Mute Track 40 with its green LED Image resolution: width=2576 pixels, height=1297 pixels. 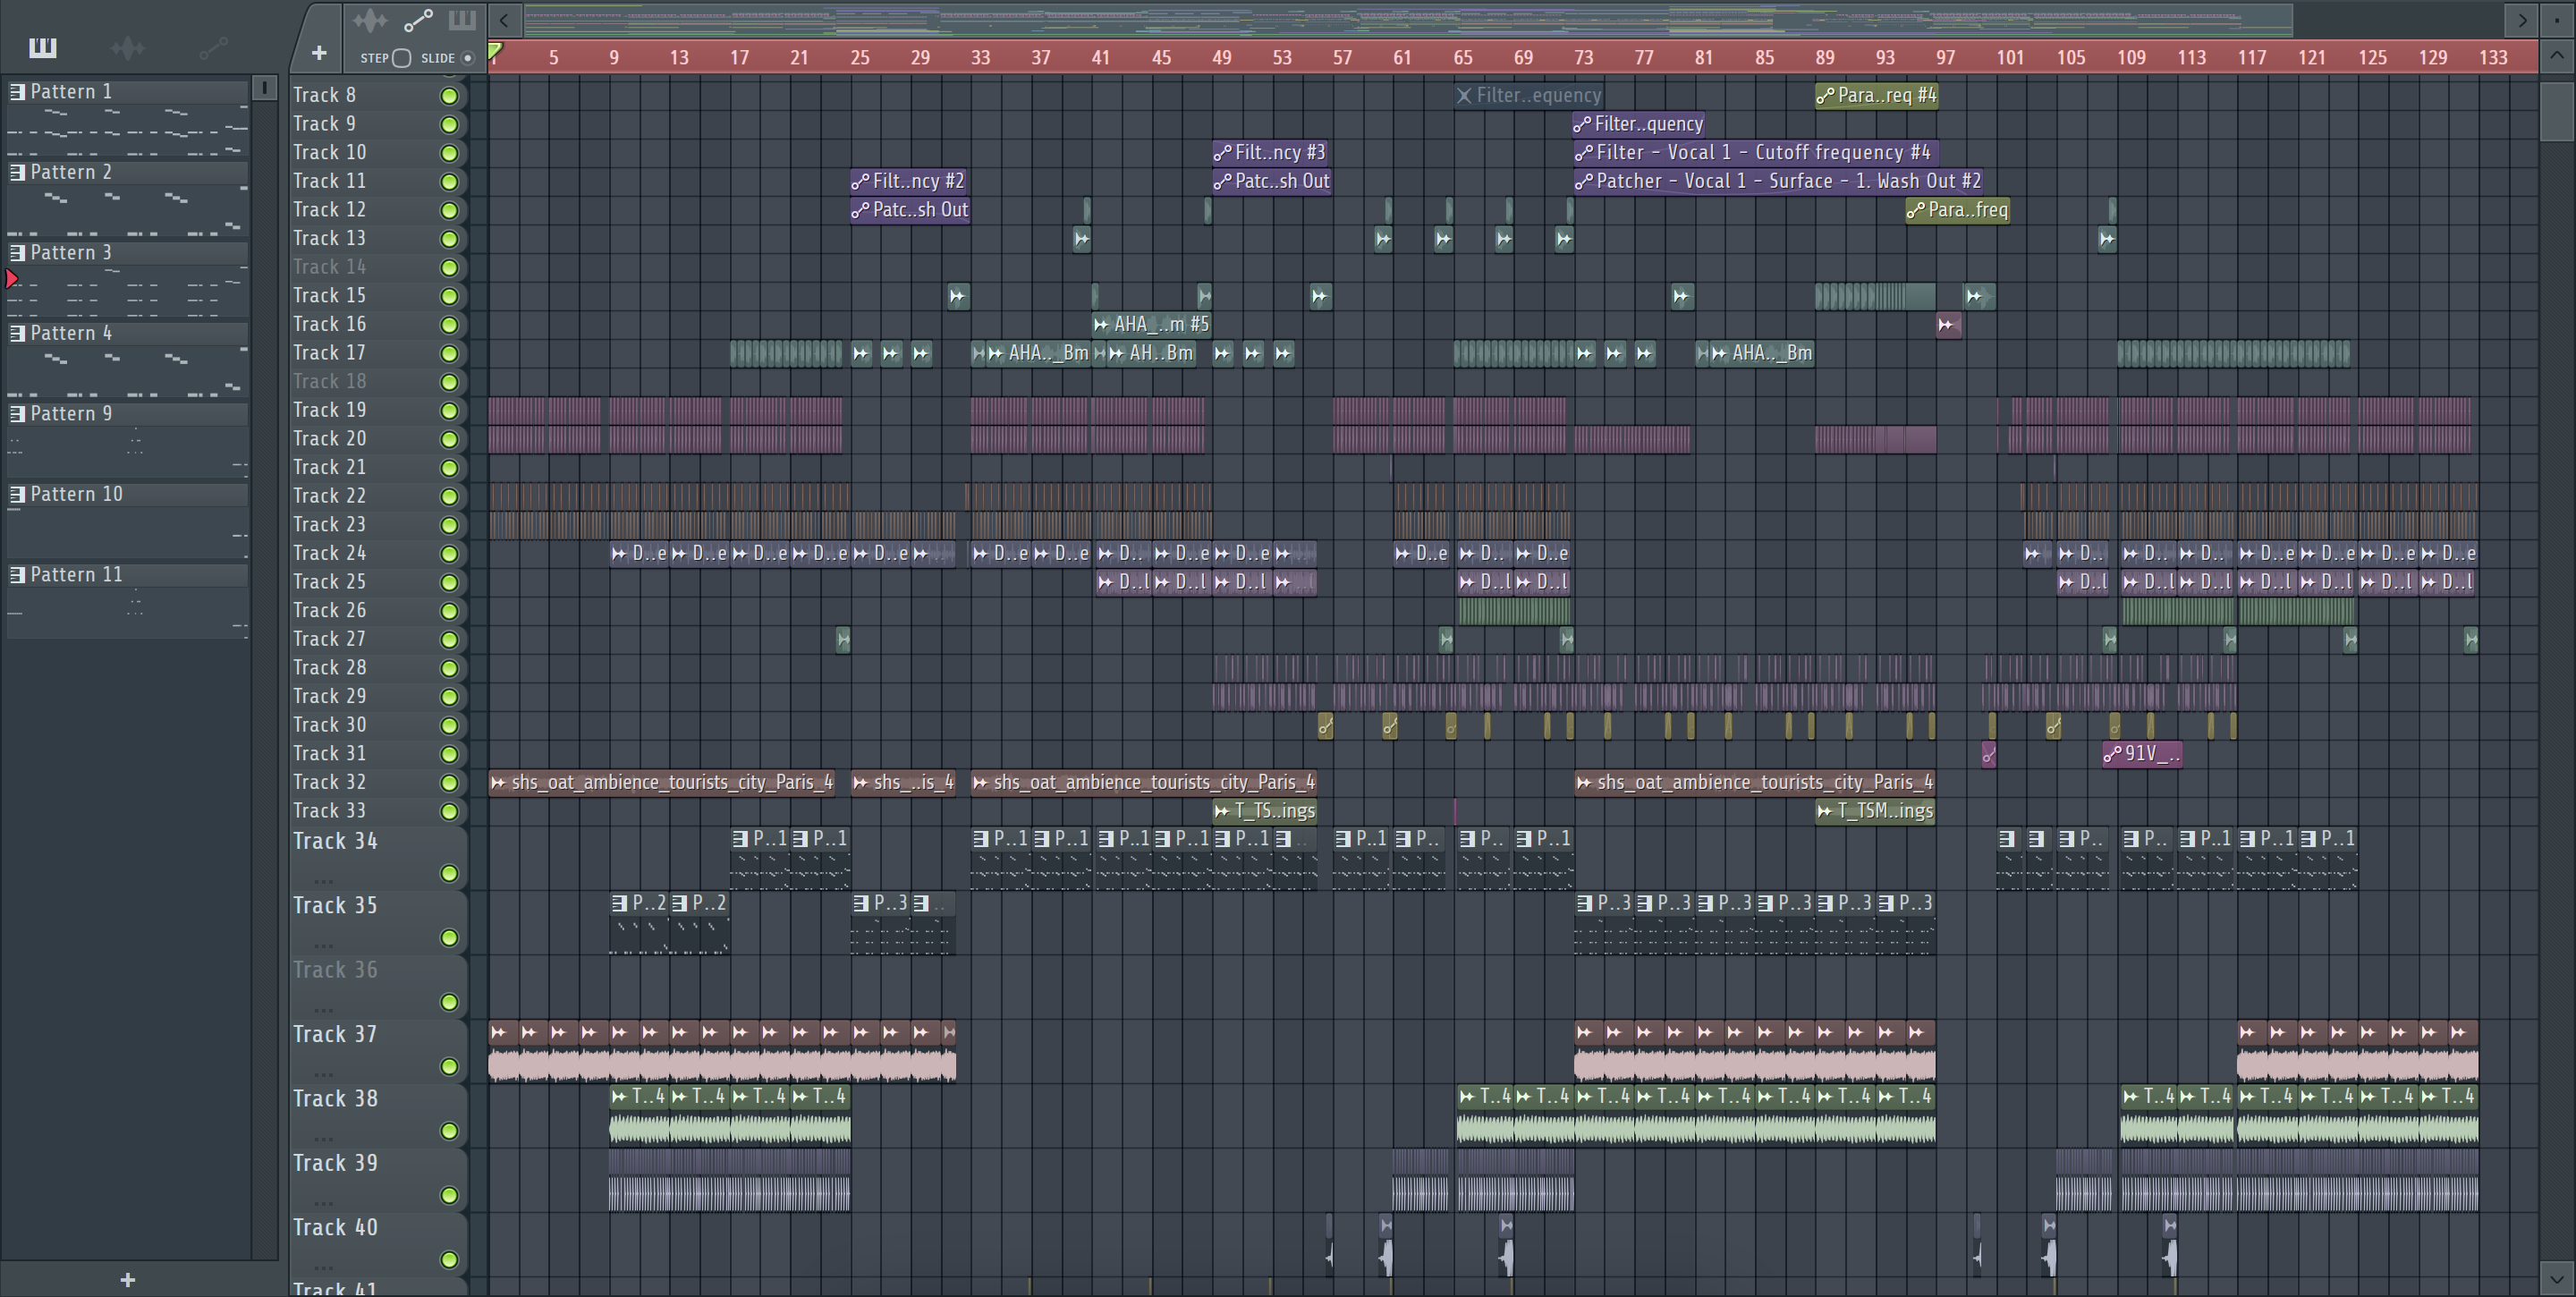(449, 1260)
